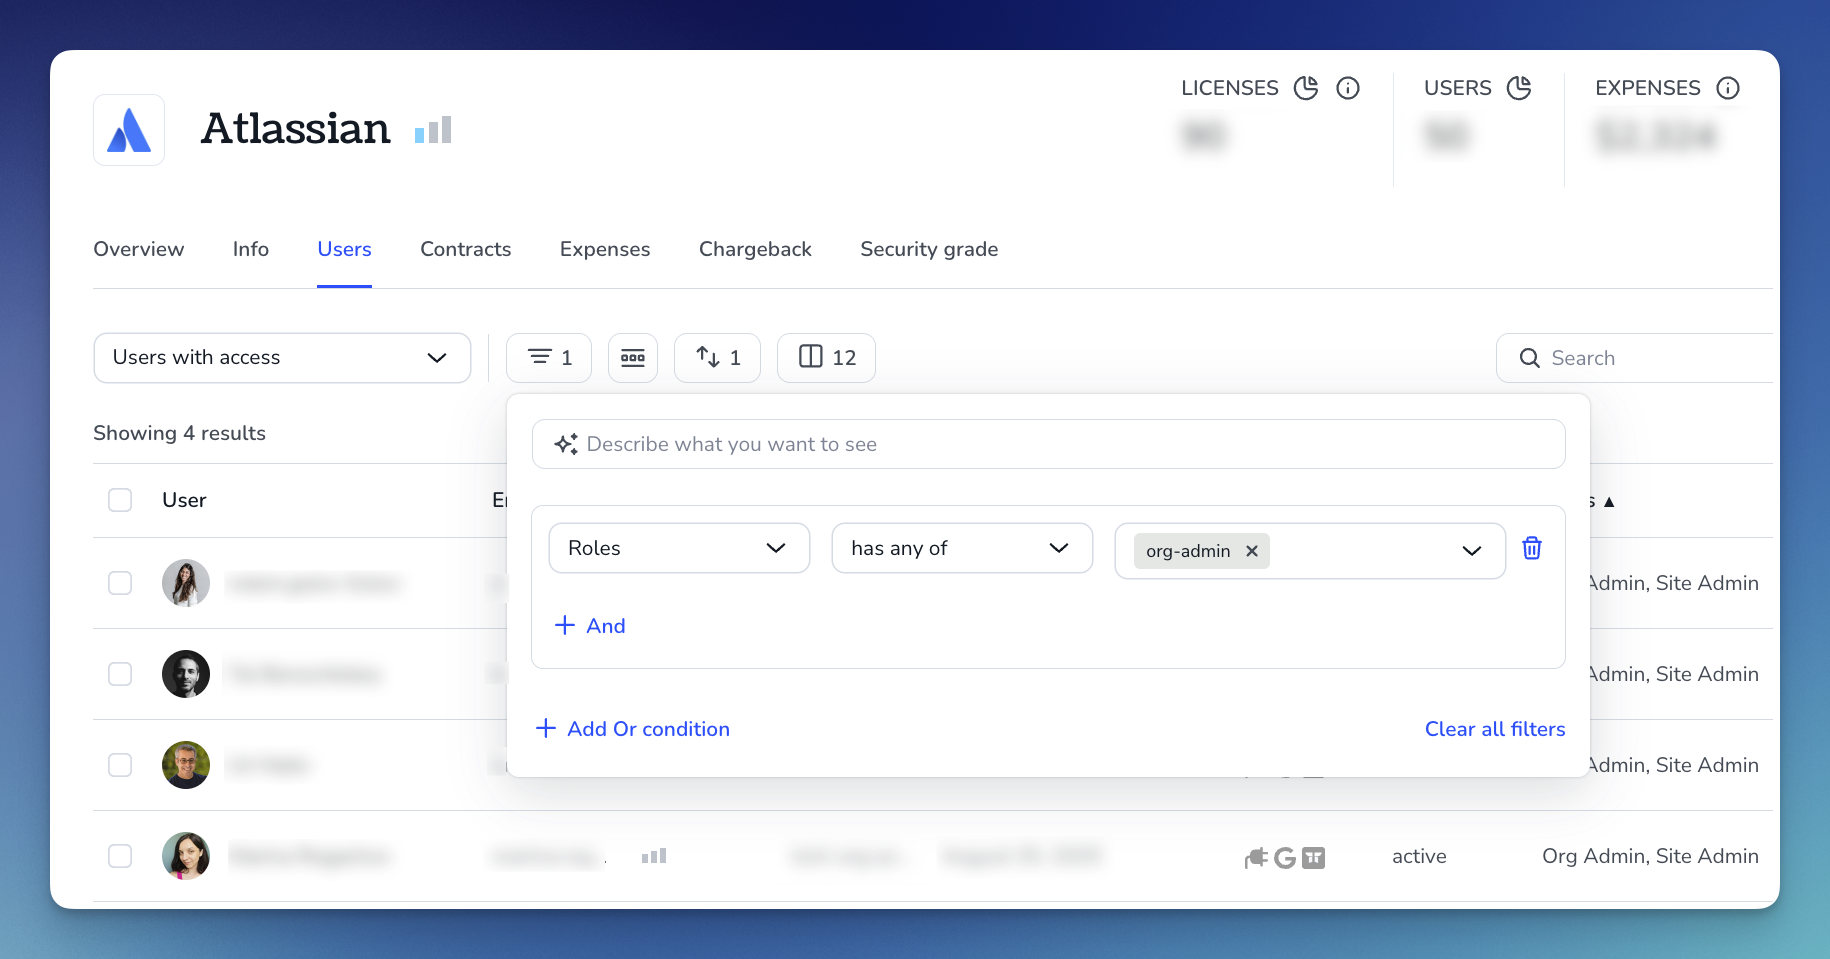
Task: Open the columns button showing 12
Action: 827,358
